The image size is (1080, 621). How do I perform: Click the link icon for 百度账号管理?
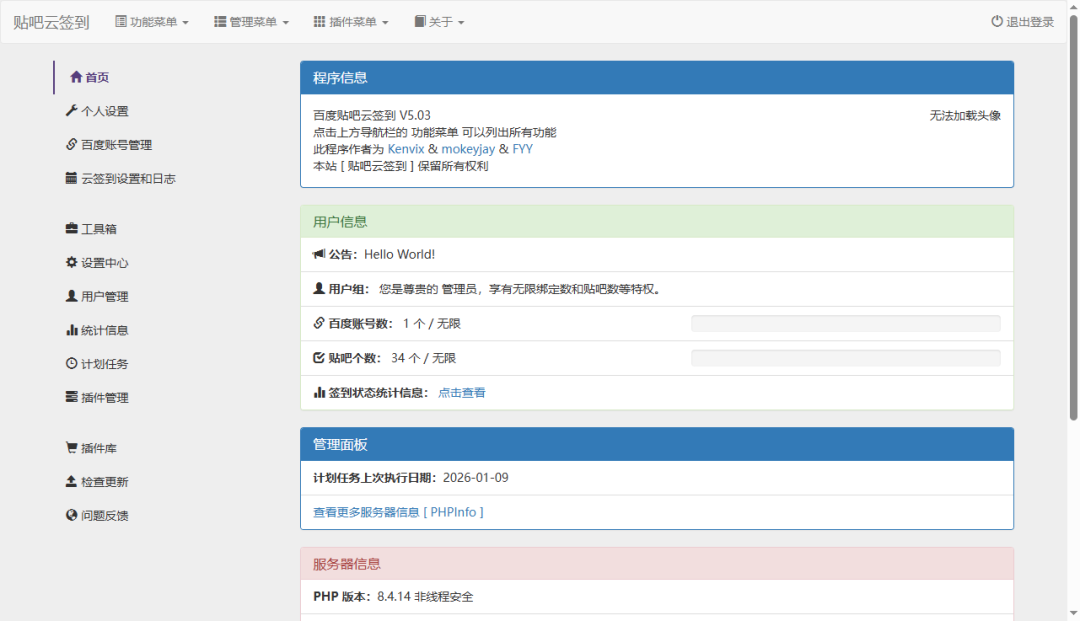coord(71,145)
